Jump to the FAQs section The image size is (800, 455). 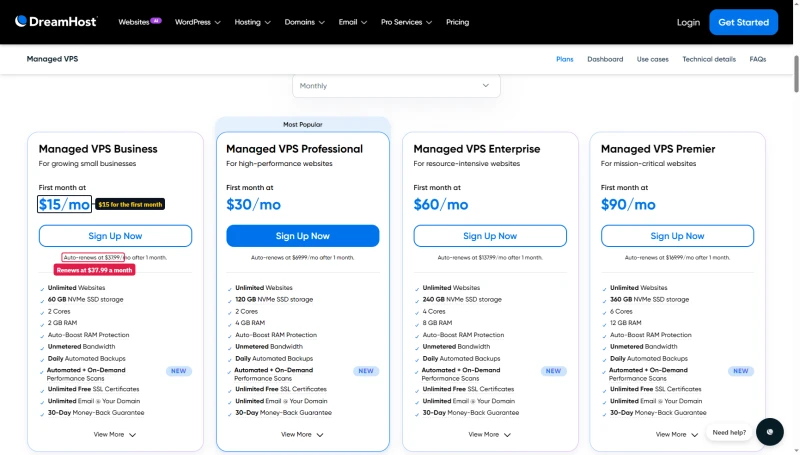coord(758,59)
